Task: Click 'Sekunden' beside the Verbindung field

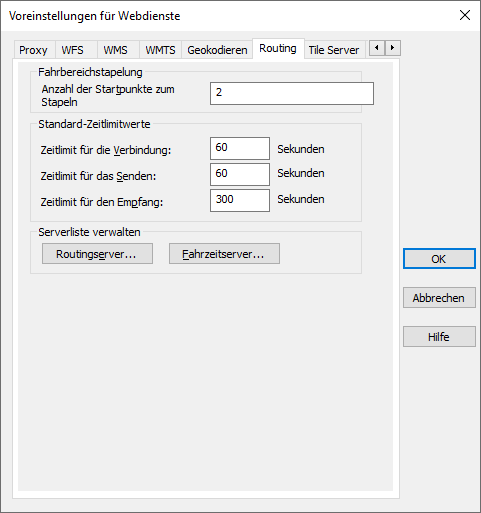Action: 301,149
